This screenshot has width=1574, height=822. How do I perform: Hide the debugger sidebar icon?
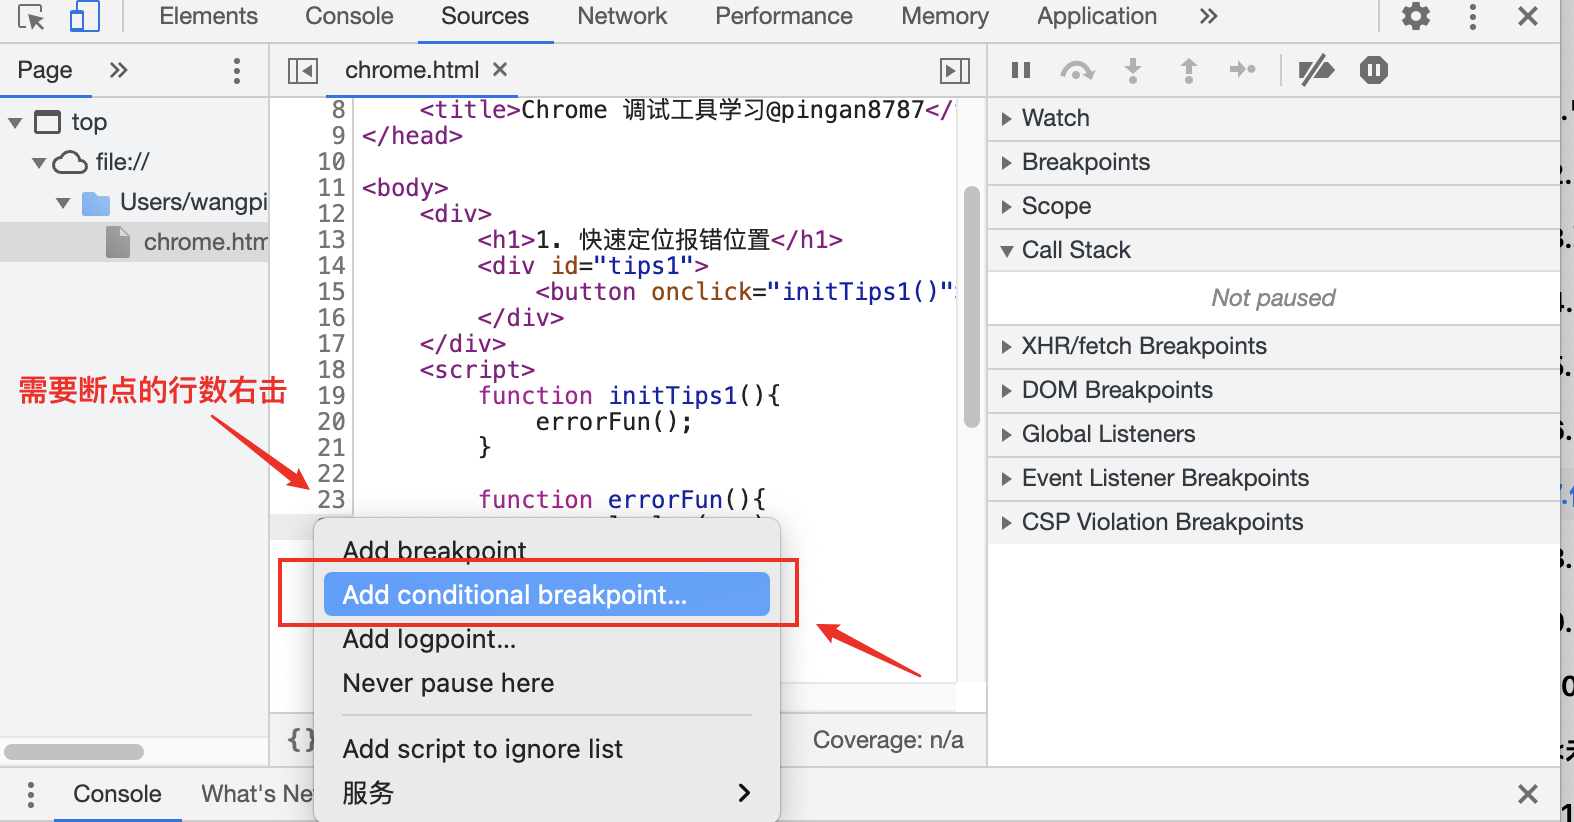click(955, 70)
